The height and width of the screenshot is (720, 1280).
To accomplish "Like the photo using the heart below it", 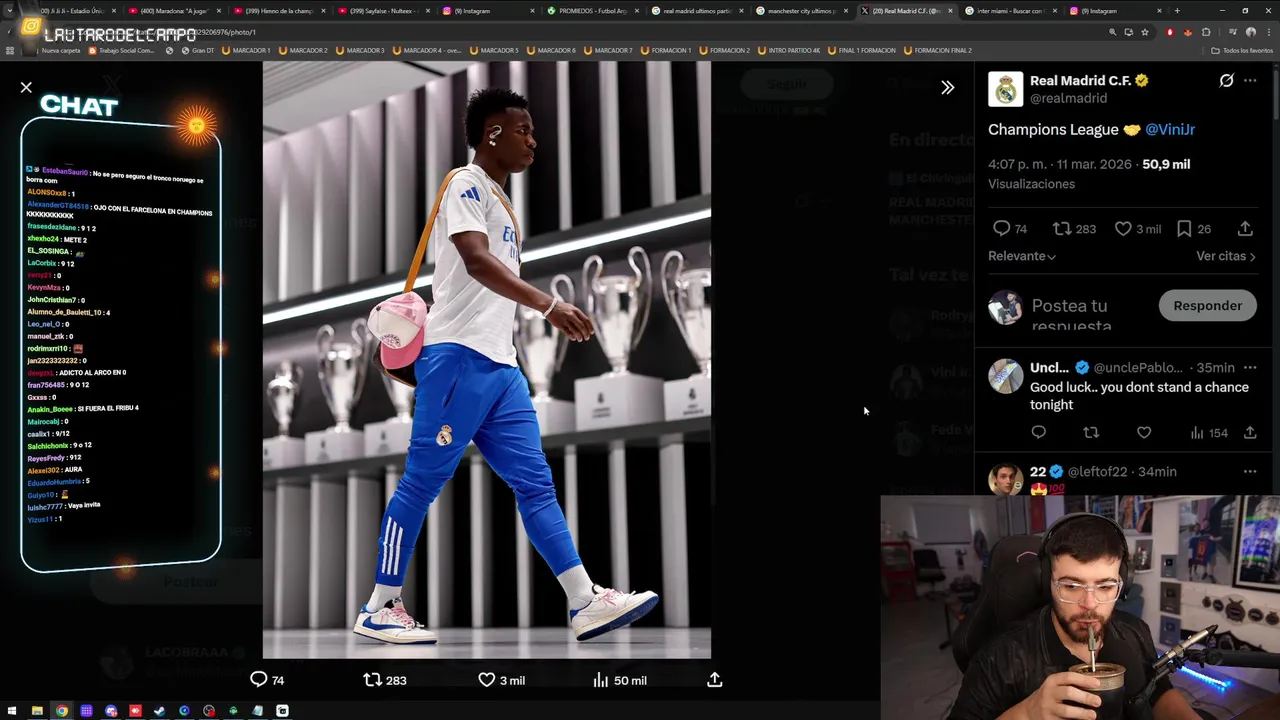I will coord(486,680).
